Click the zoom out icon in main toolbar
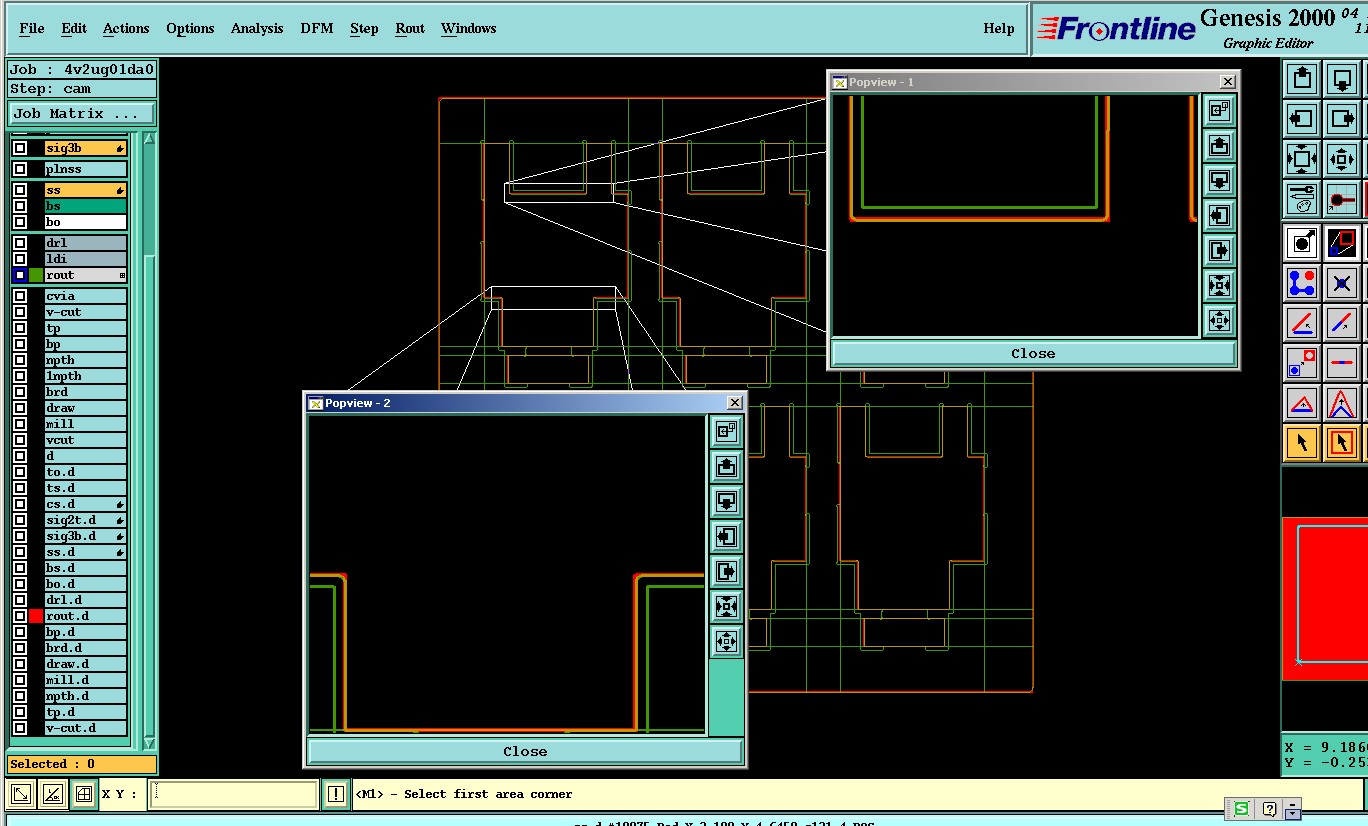Image resolution: width=1368 pixels, height=826 pixels. coord(1341,159)
